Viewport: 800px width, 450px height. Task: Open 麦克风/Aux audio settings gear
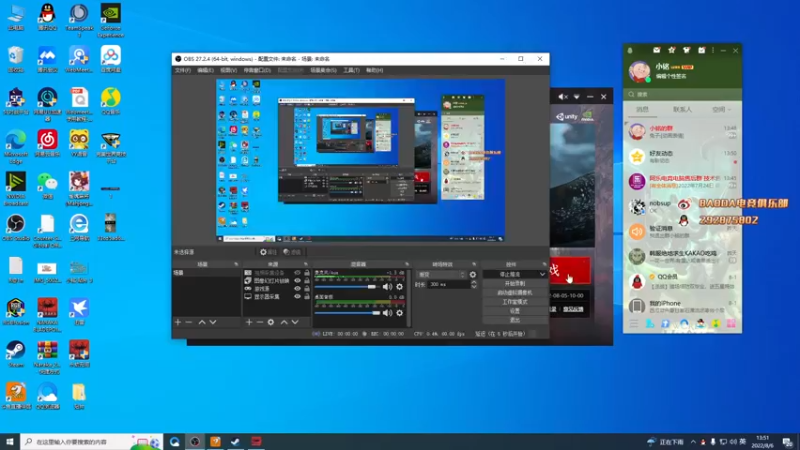pyautogui.click(x=399, y=287)
